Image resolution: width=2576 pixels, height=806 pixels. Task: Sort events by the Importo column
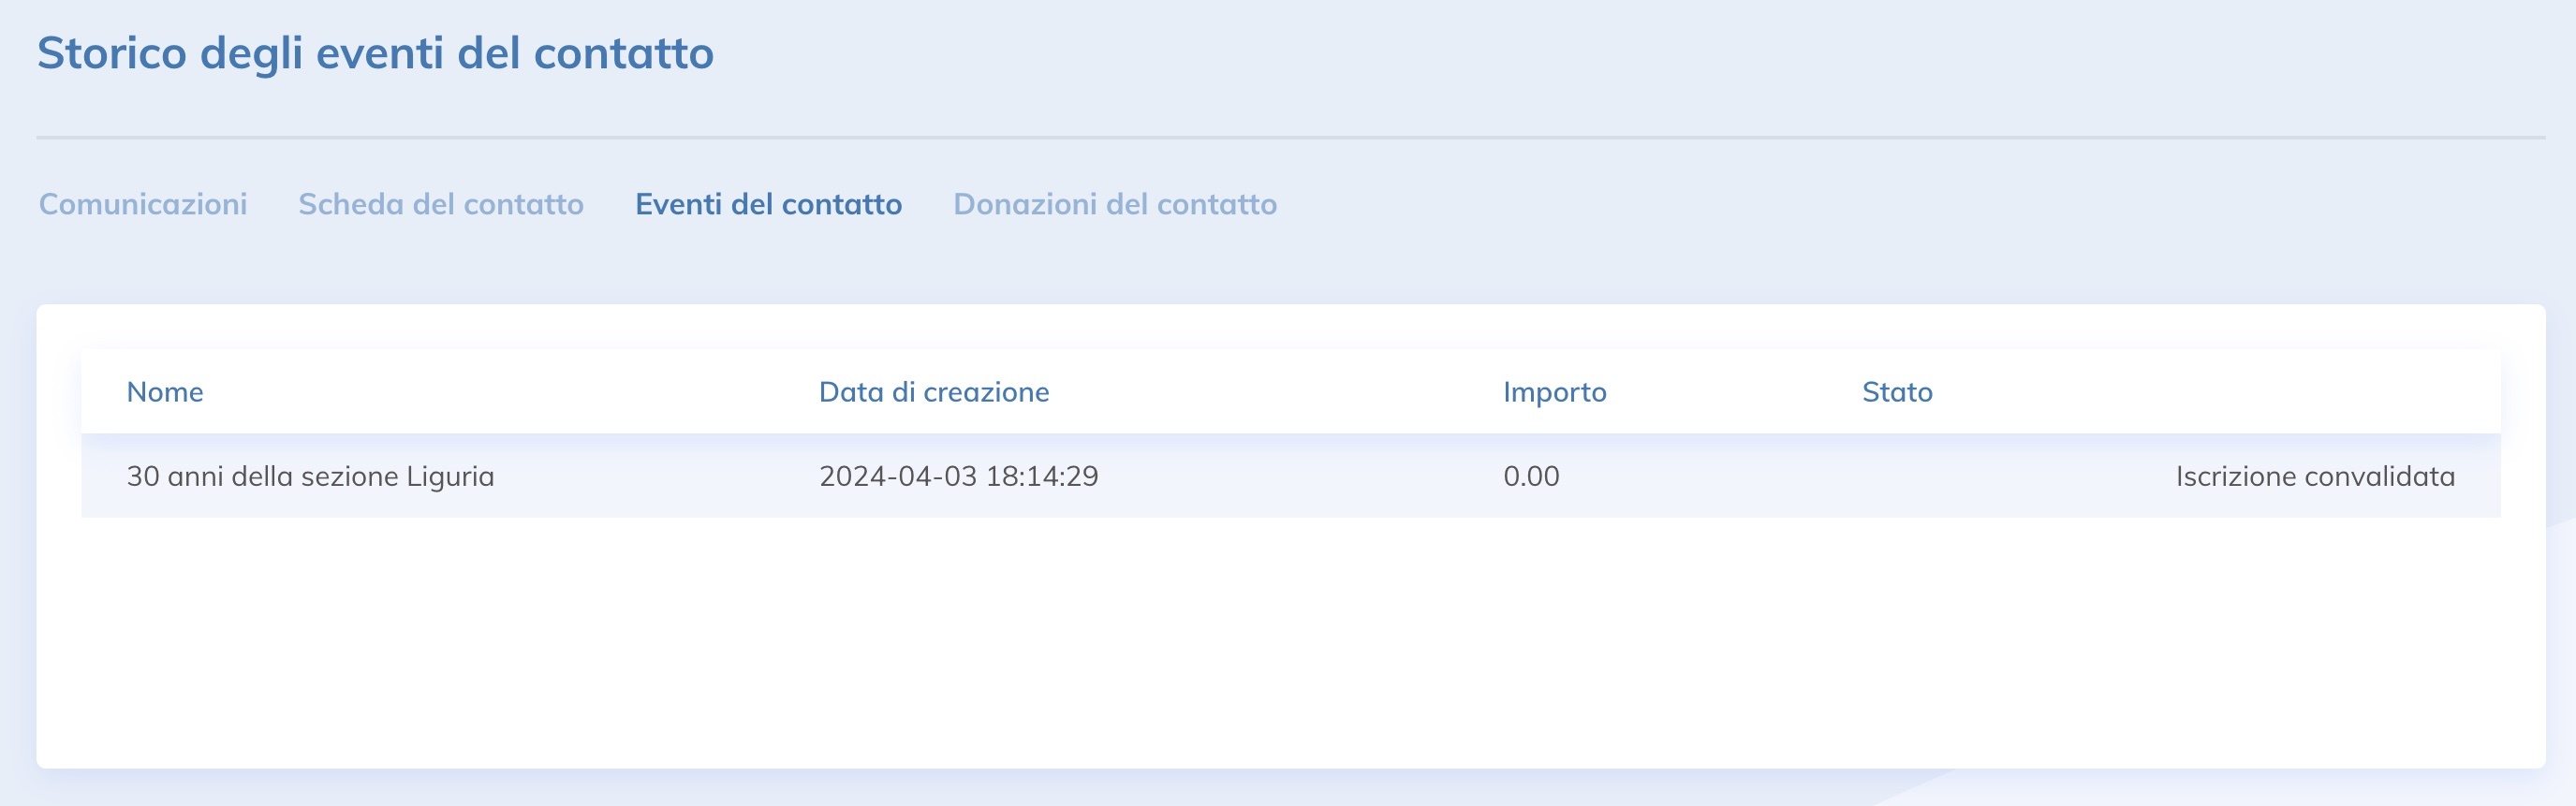coord(1553,392)
